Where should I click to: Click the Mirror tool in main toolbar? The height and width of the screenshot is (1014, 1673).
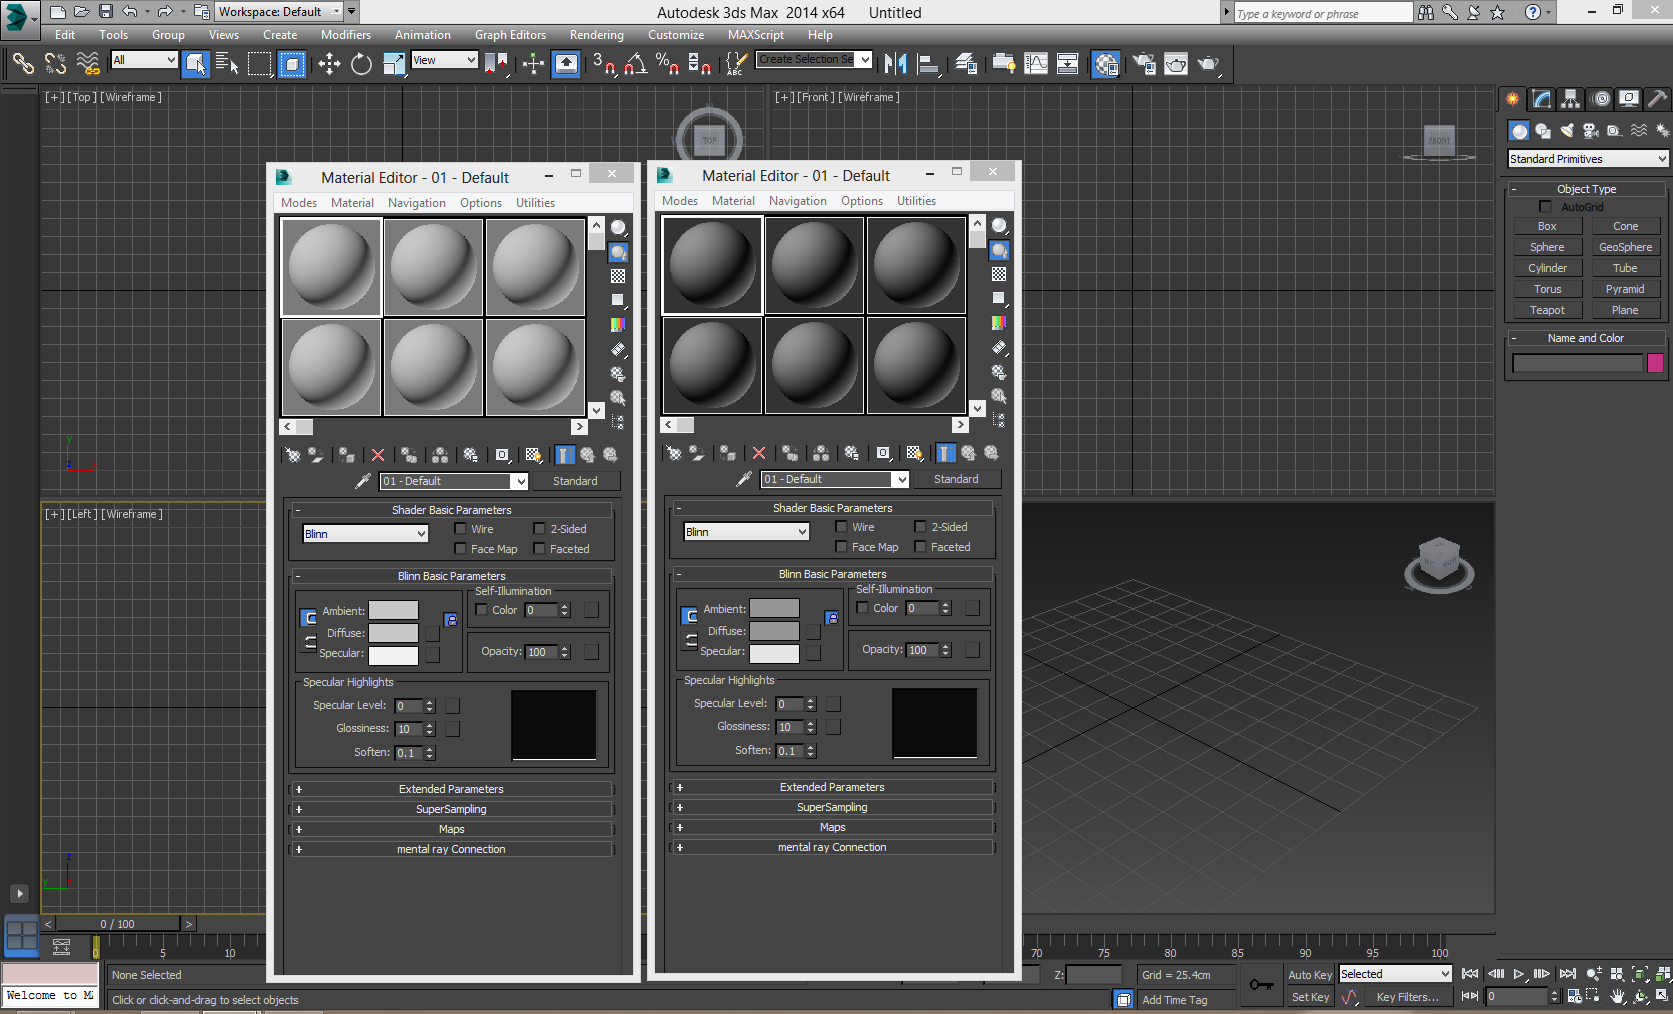click(x=896, y=64)
